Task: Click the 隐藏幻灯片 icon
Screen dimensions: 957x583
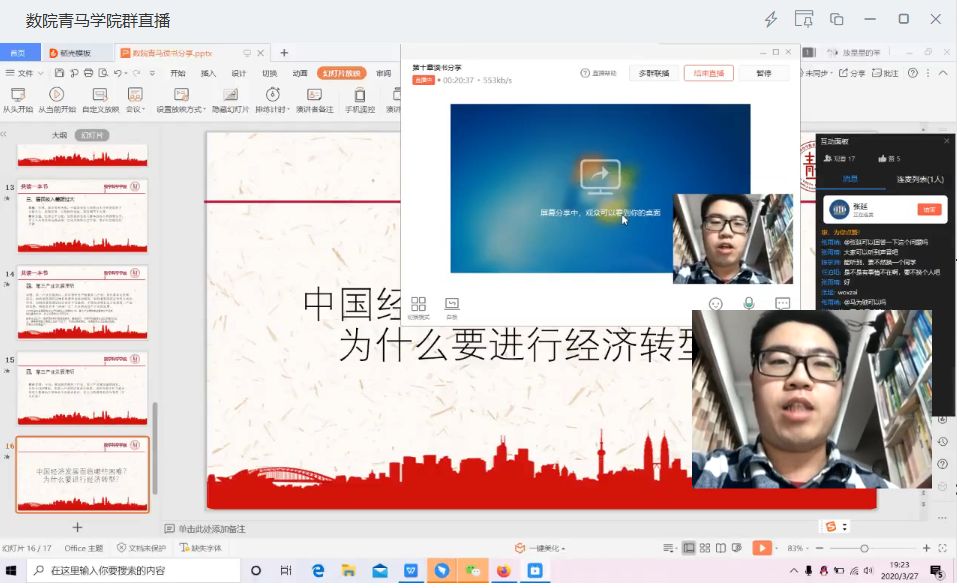Action: click(x=230, y=94)
